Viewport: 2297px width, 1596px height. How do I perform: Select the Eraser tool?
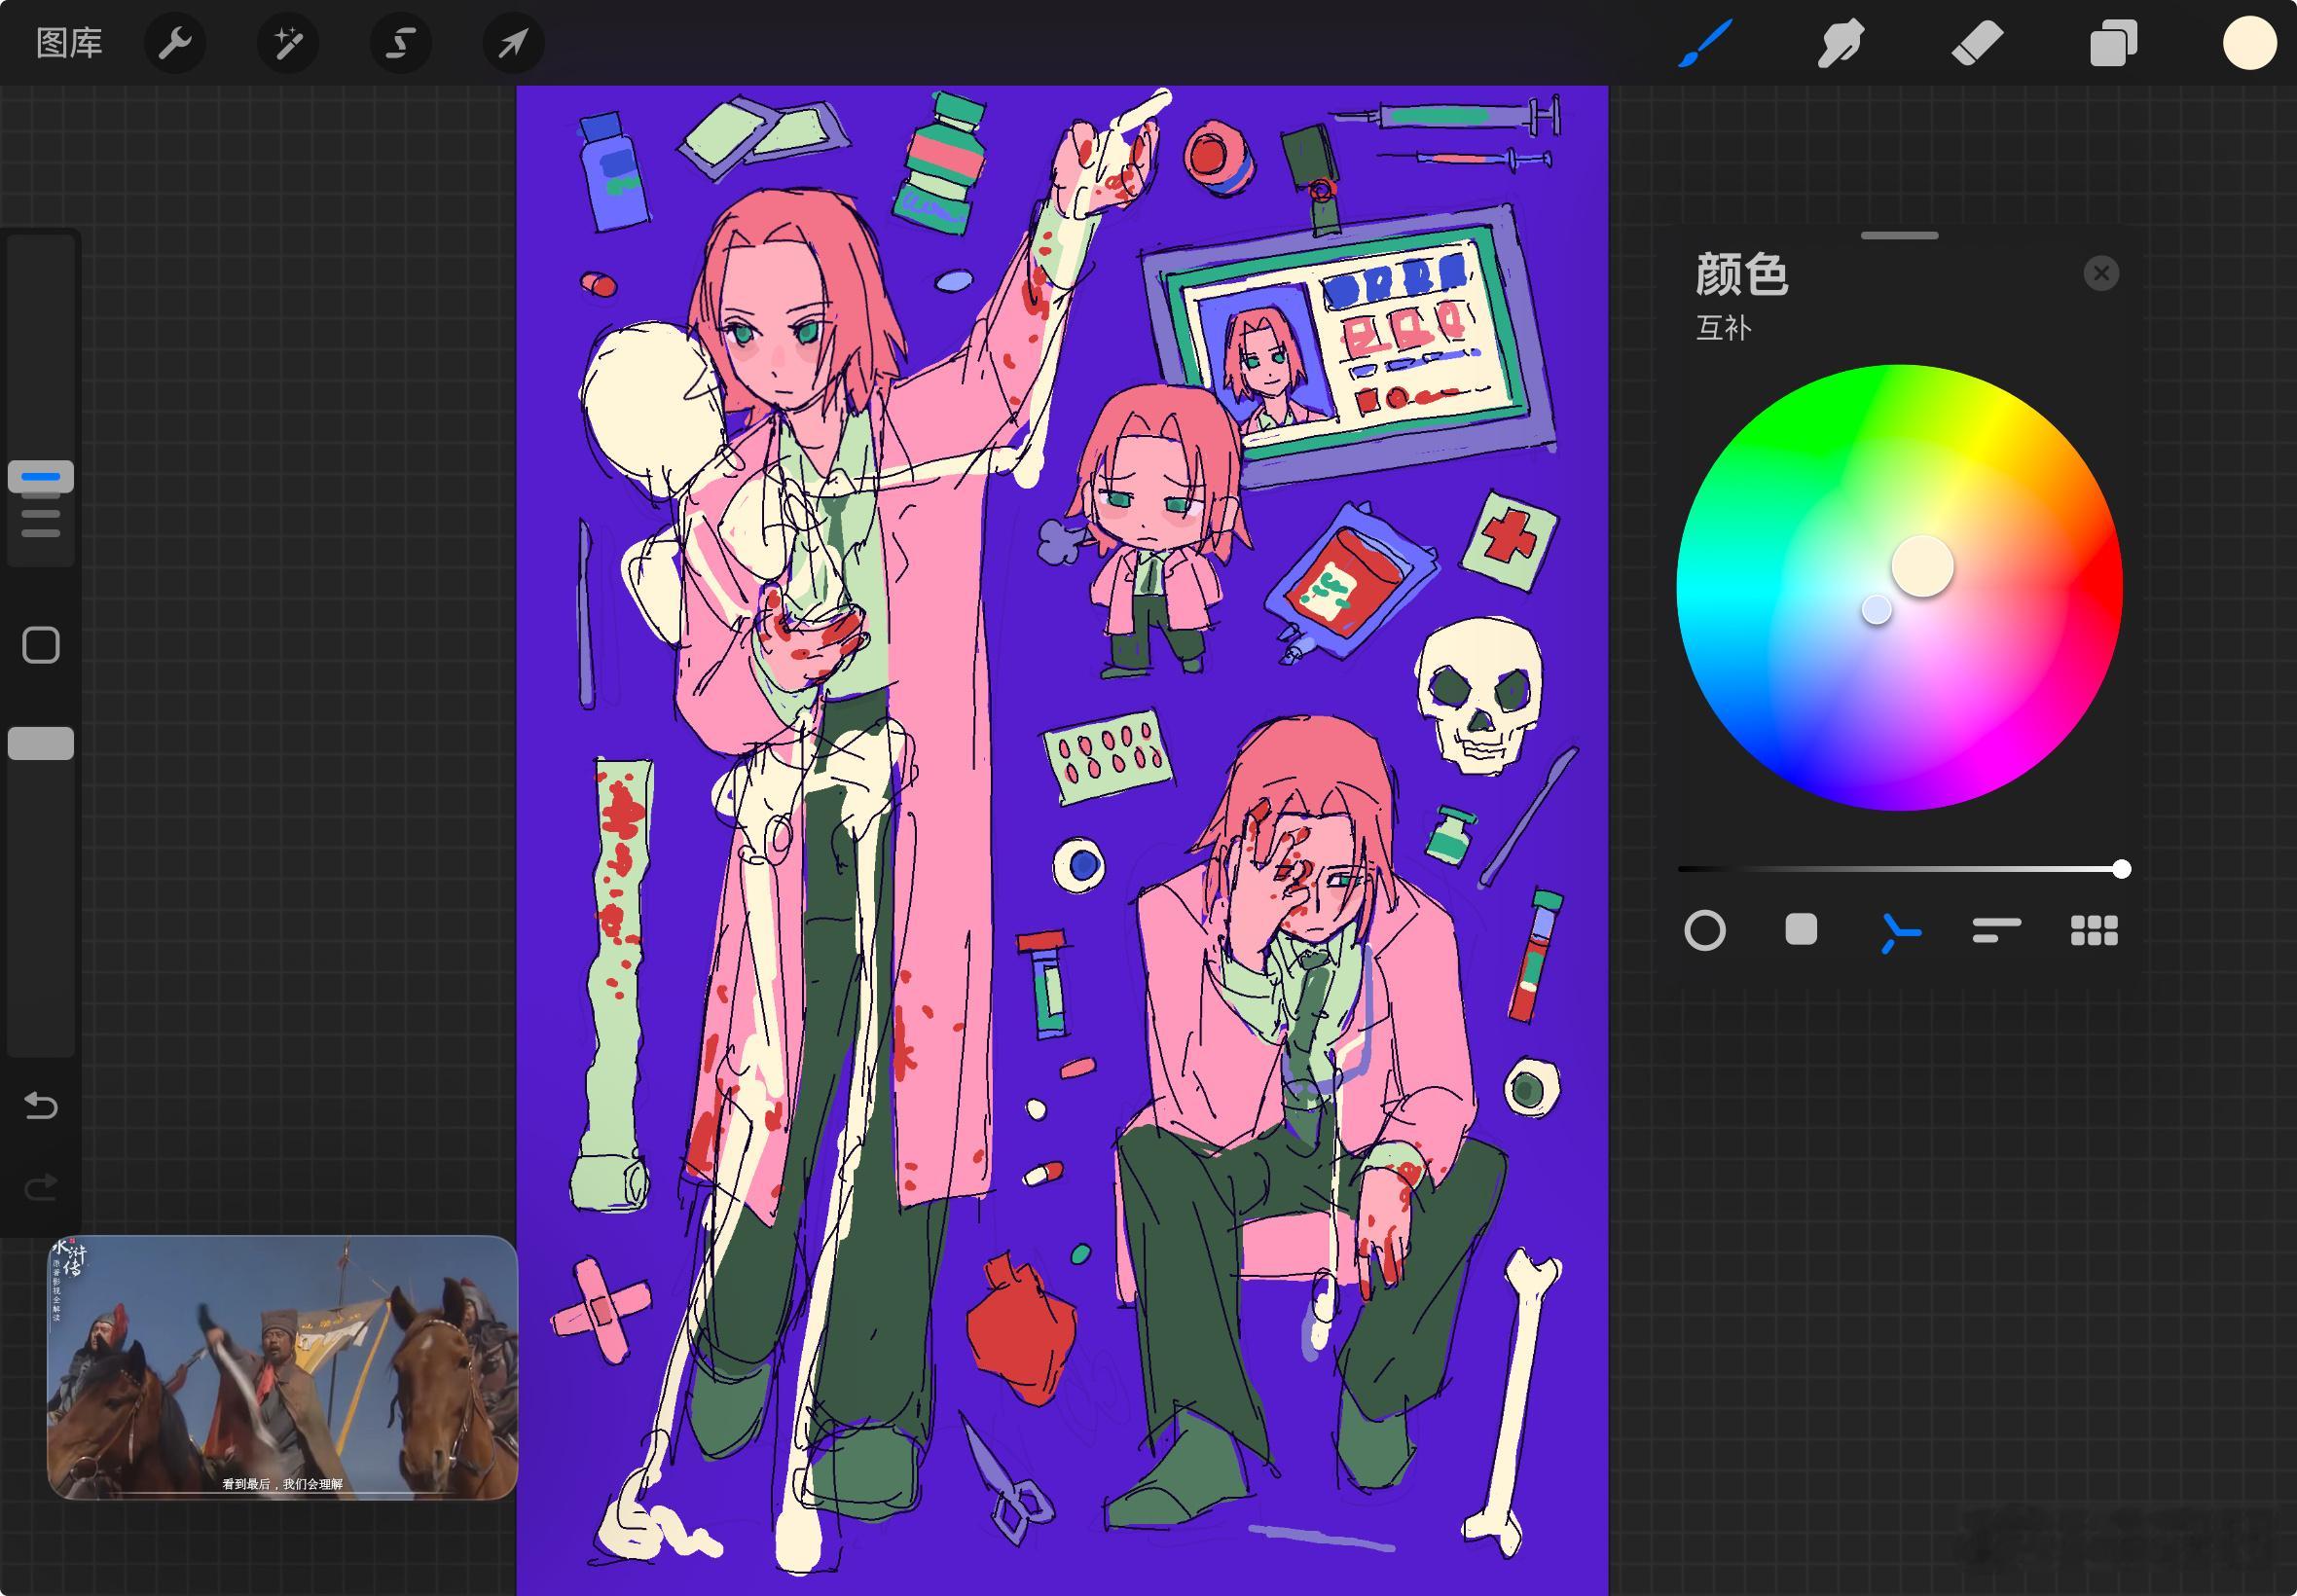(x=1977, y=43)
